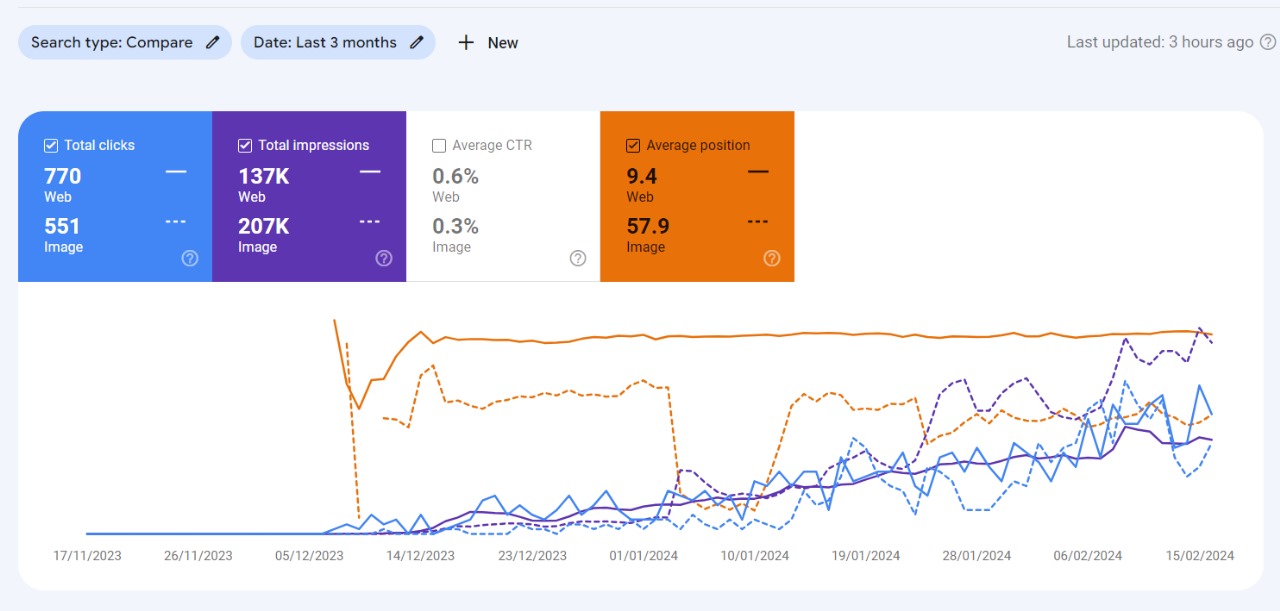
Task: Select the 207K Image impressions value
Action: (x=264, y=227)
